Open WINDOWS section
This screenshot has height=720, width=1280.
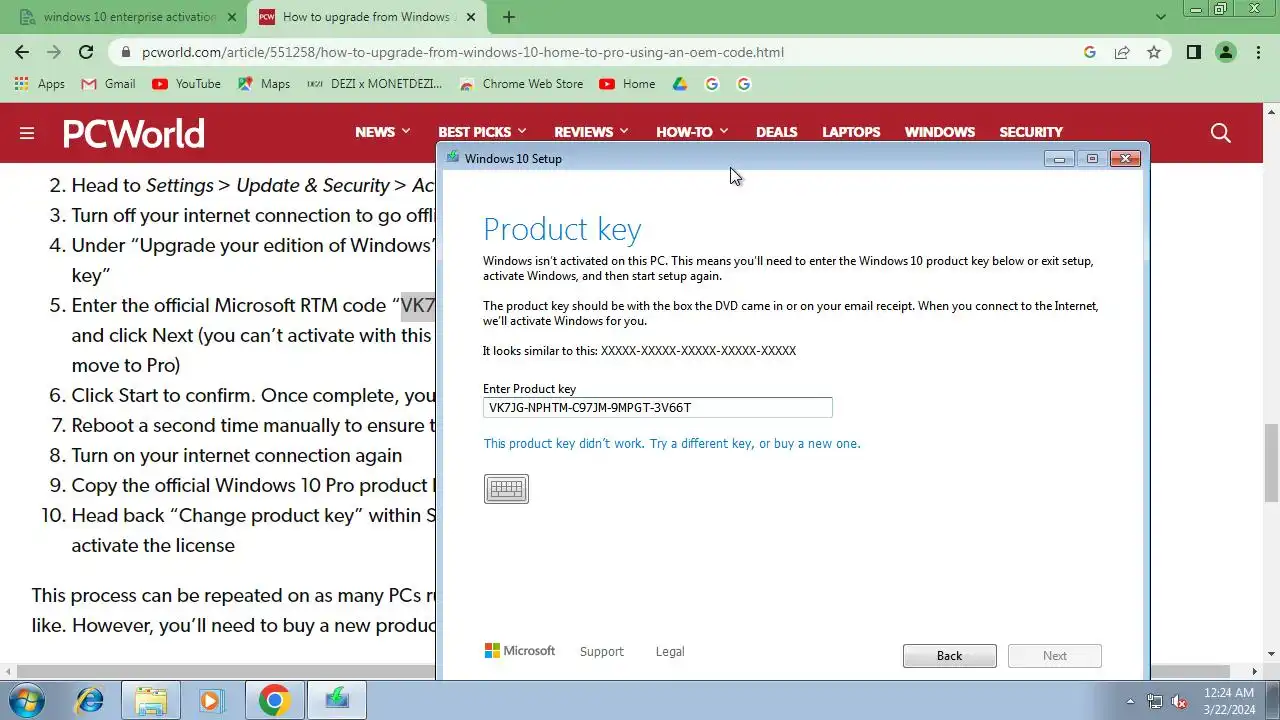pyautogui.click(x=939, y=132)
